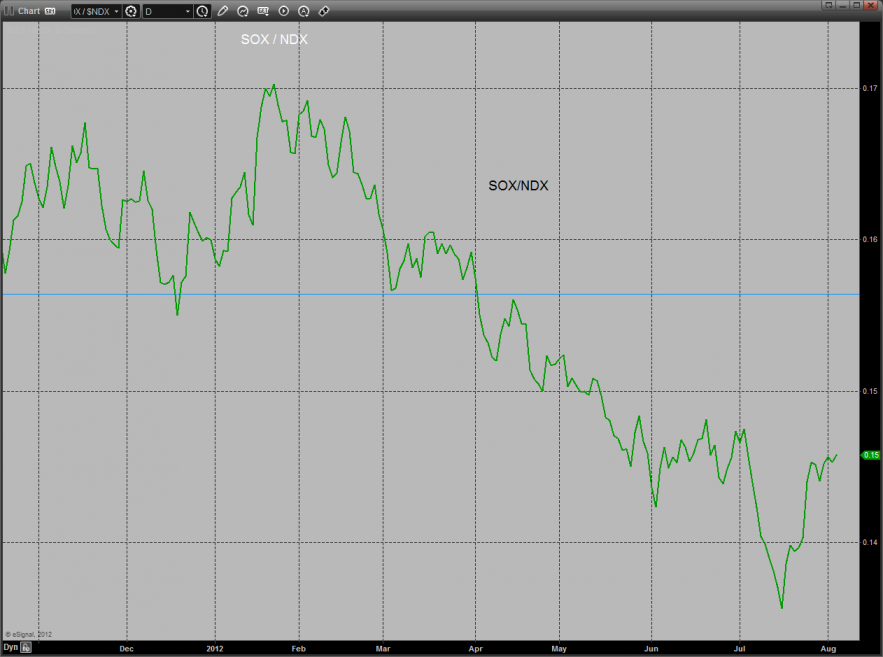This screenshot has width=883, height=657.
Task: Toggle the formula icon next to Dyn
Action: [x=26, y=648]
